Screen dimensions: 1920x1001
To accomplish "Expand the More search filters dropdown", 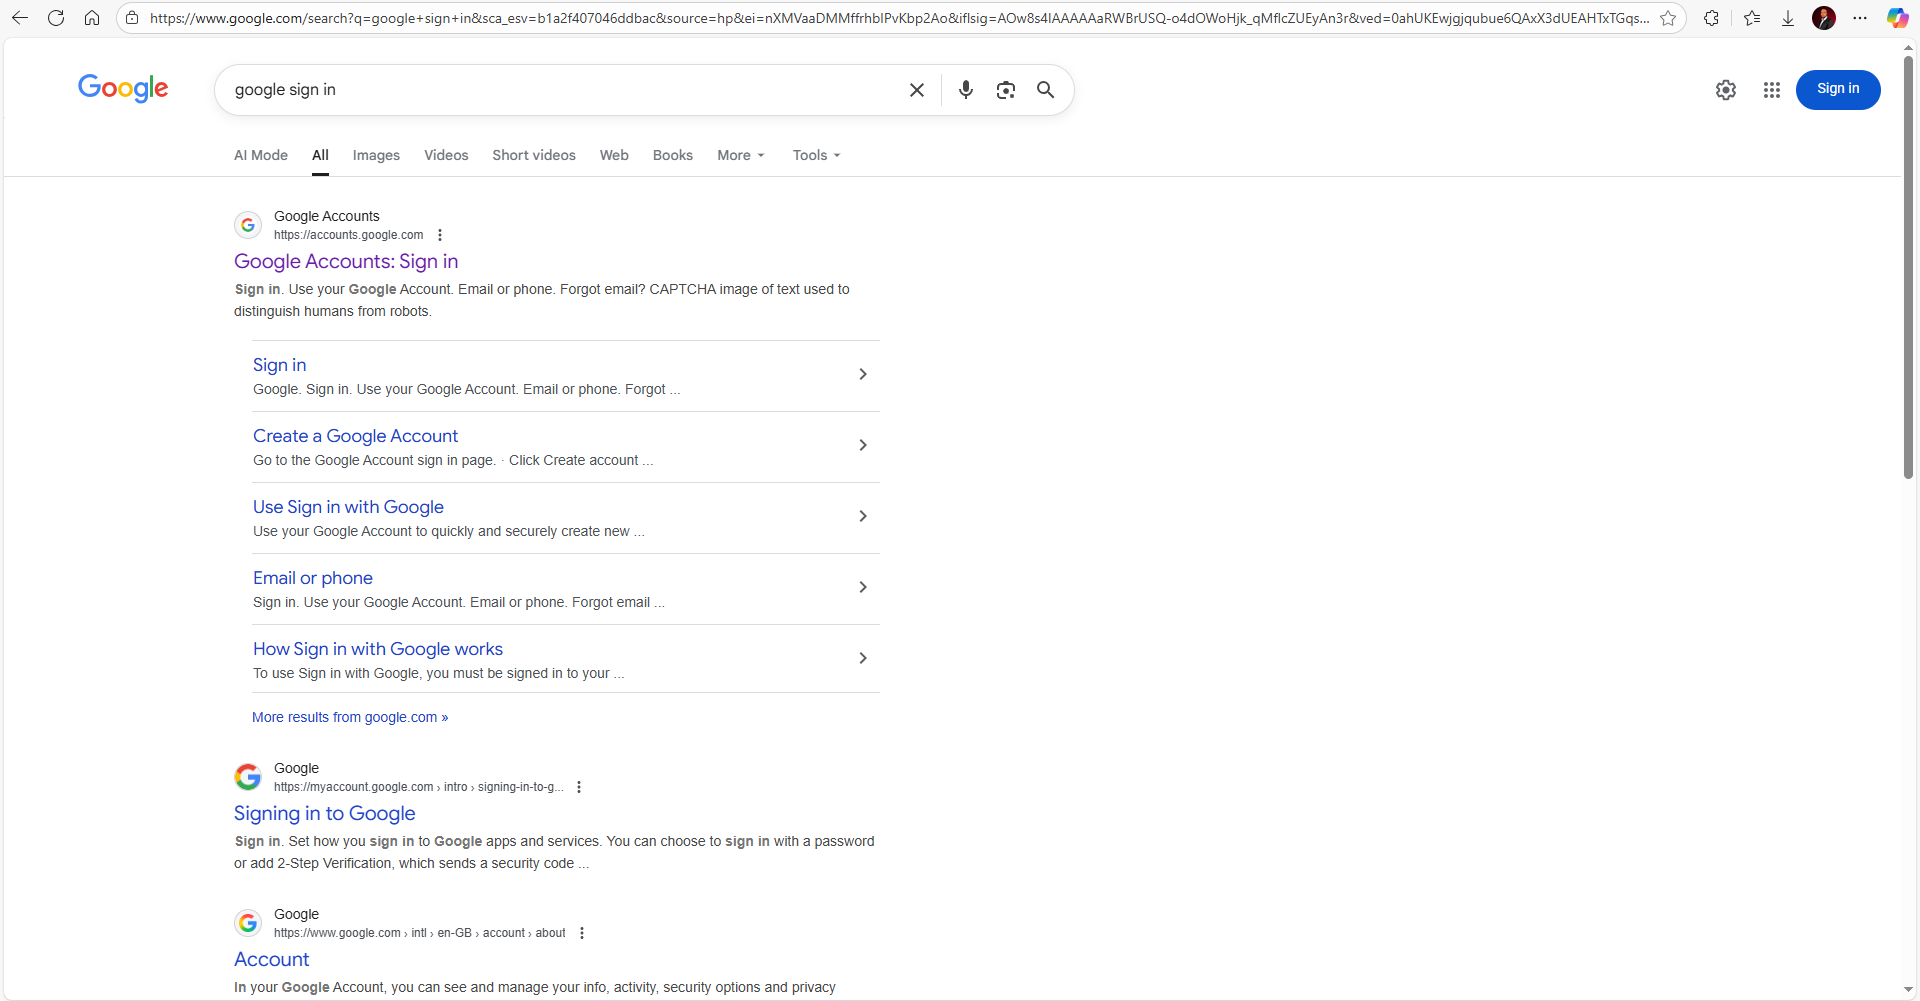I will (740, 155).
